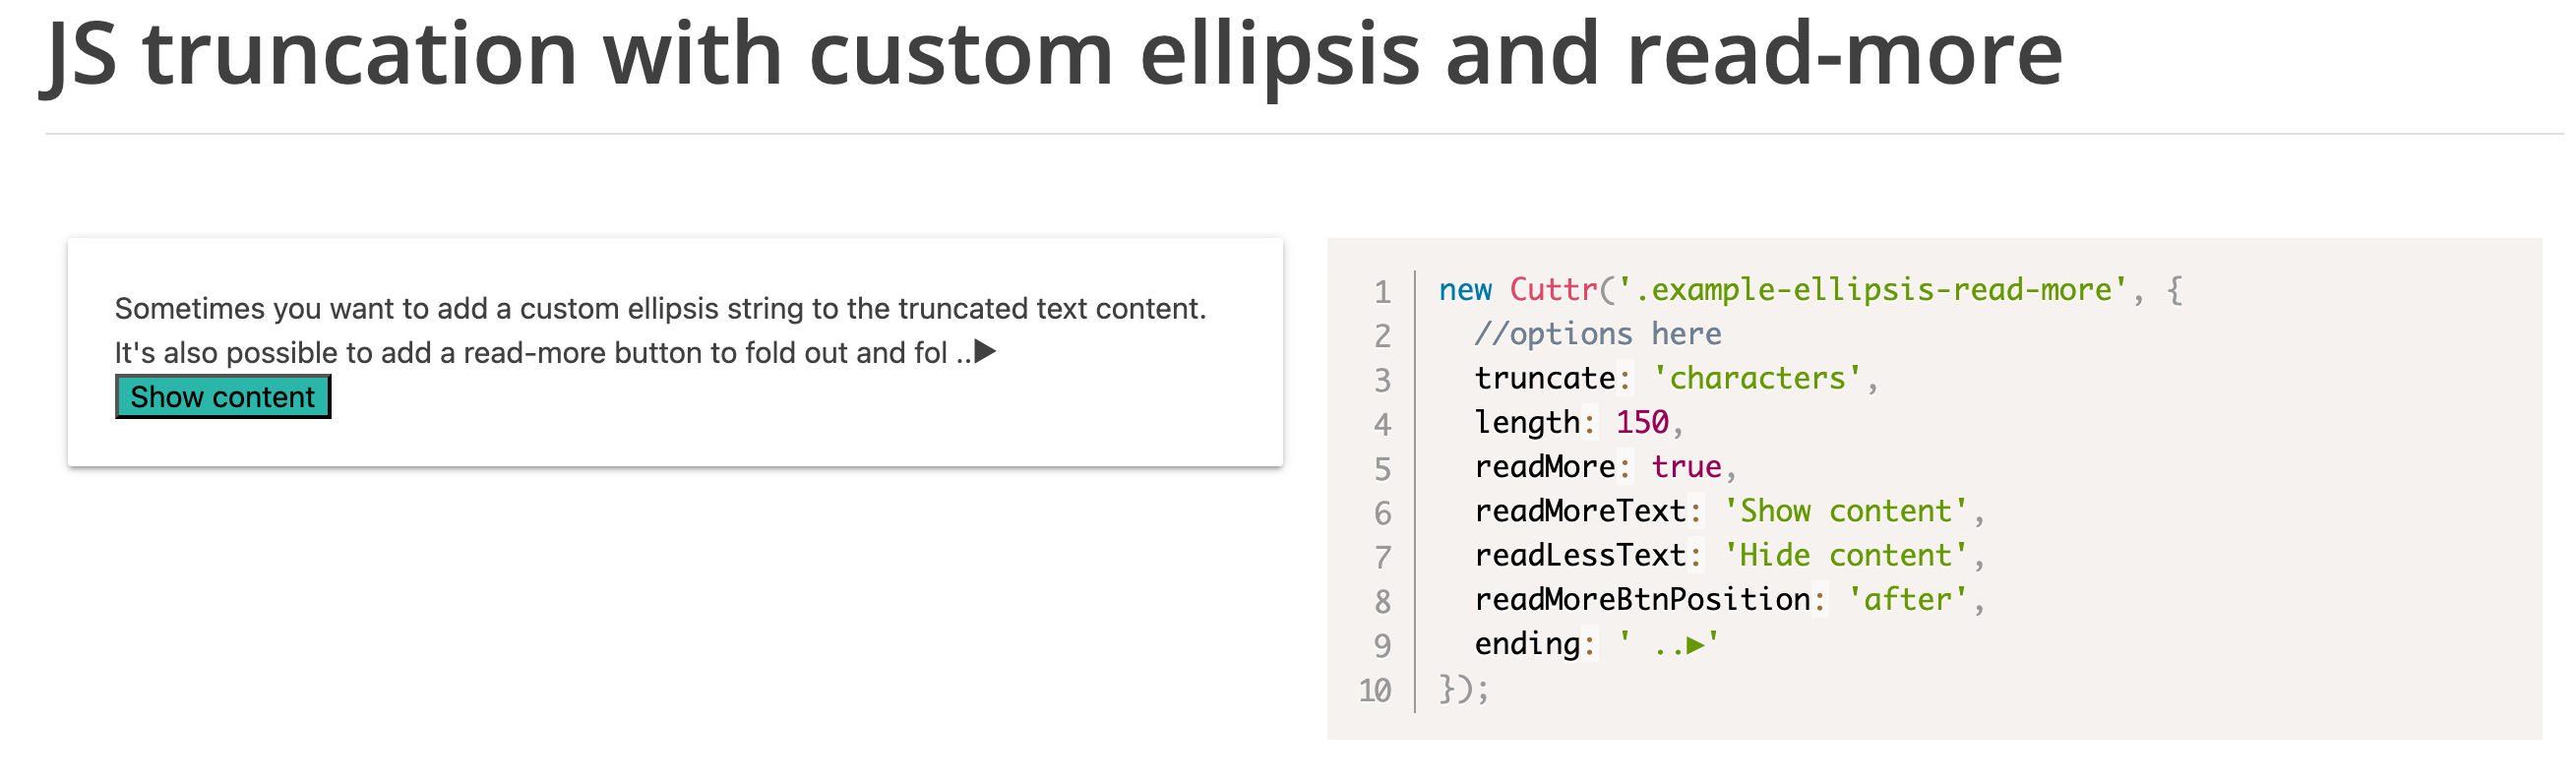Click the true value on the readMore line

click(x=1686, y=467)
